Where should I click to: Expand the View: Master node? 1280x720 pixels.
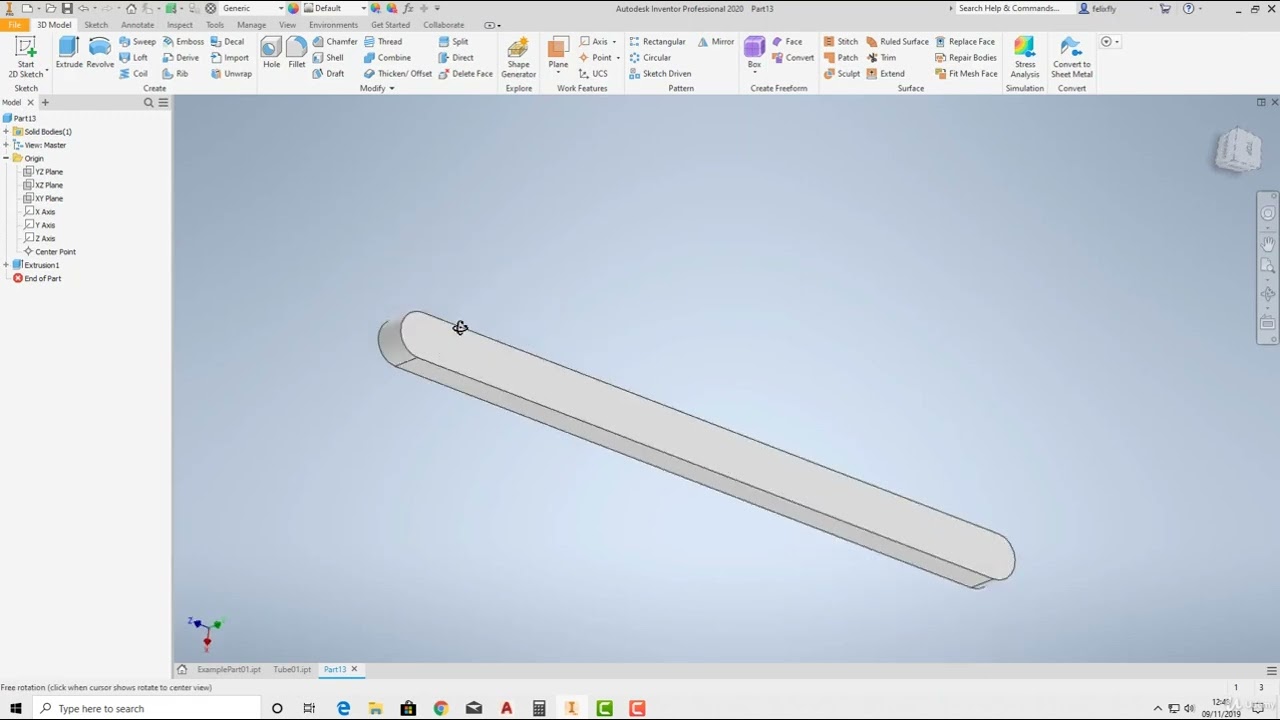point(6,145)
